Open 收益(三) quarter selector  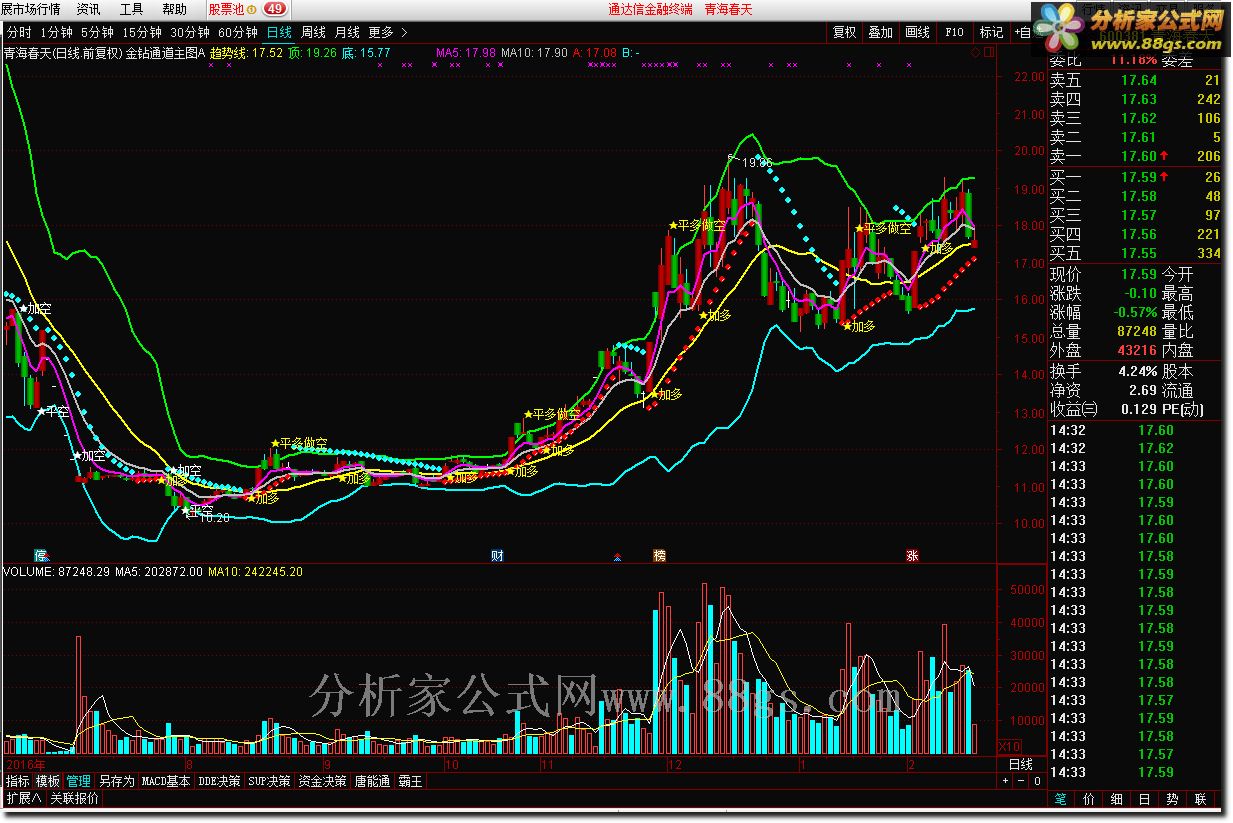click(1073, 410)
